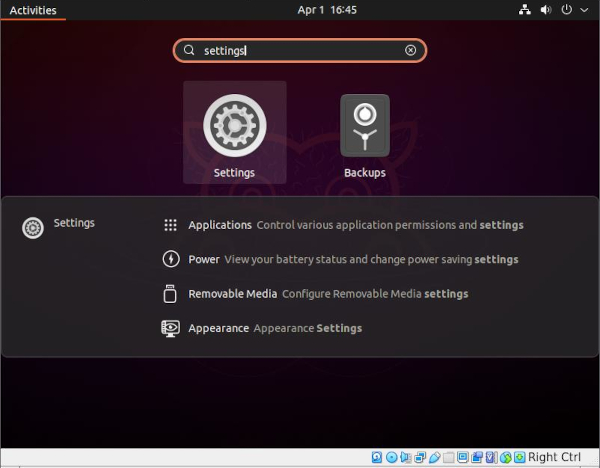
Task: Click the Activities button
Action: pos(33,10)
